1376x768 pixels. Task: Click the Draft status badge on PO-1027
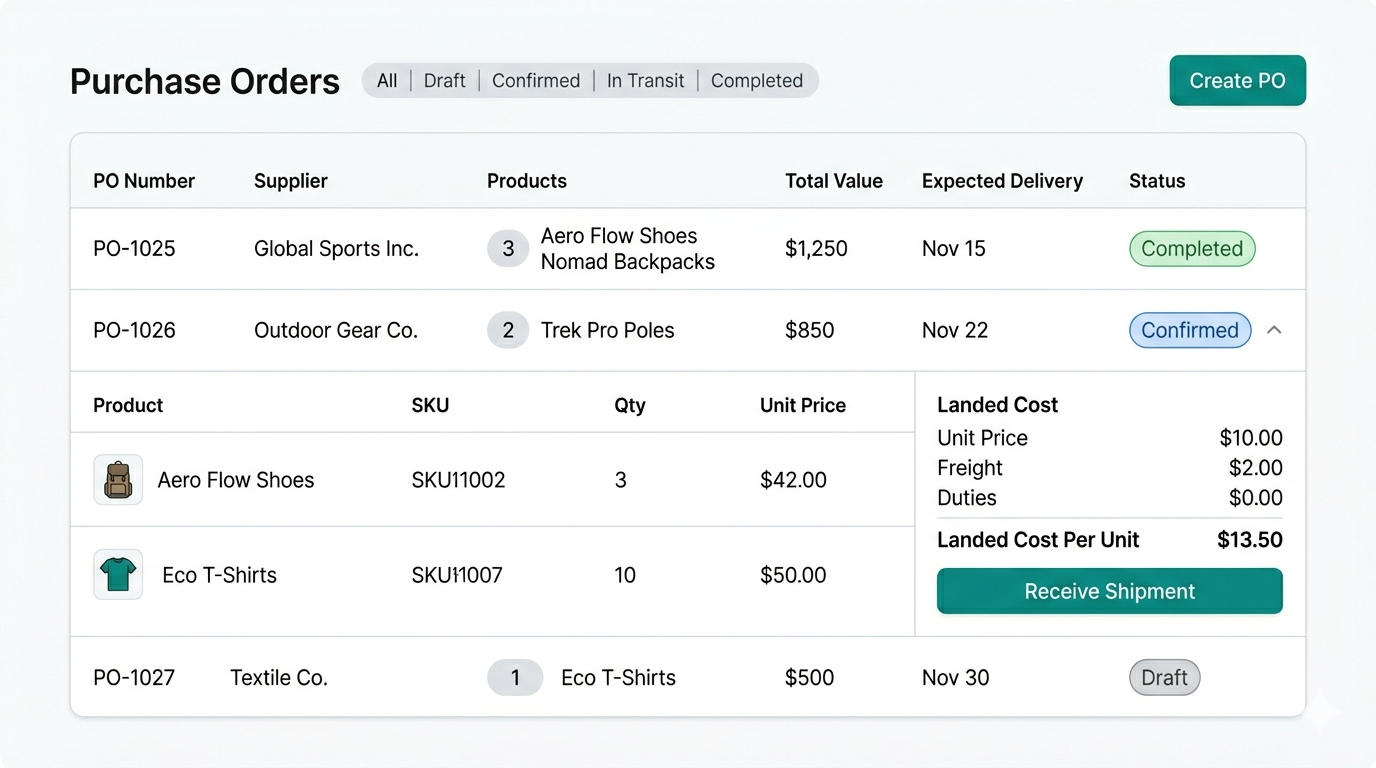click(x=1164, y=678)
